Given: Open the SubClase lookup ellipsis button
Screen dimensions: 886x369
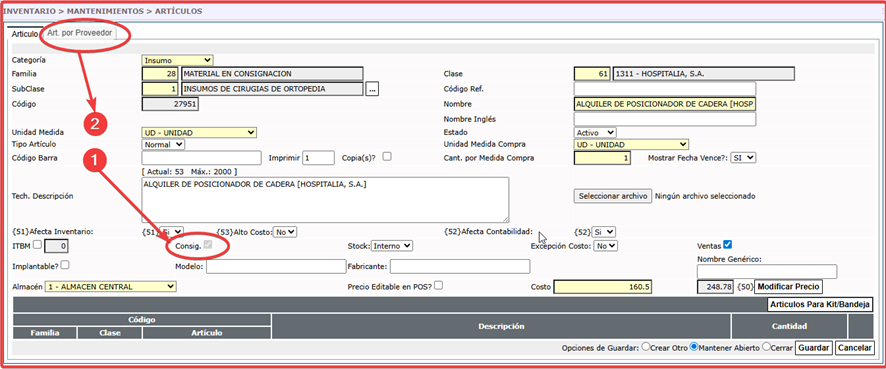Looking at the screenshot, I should 372,89.
